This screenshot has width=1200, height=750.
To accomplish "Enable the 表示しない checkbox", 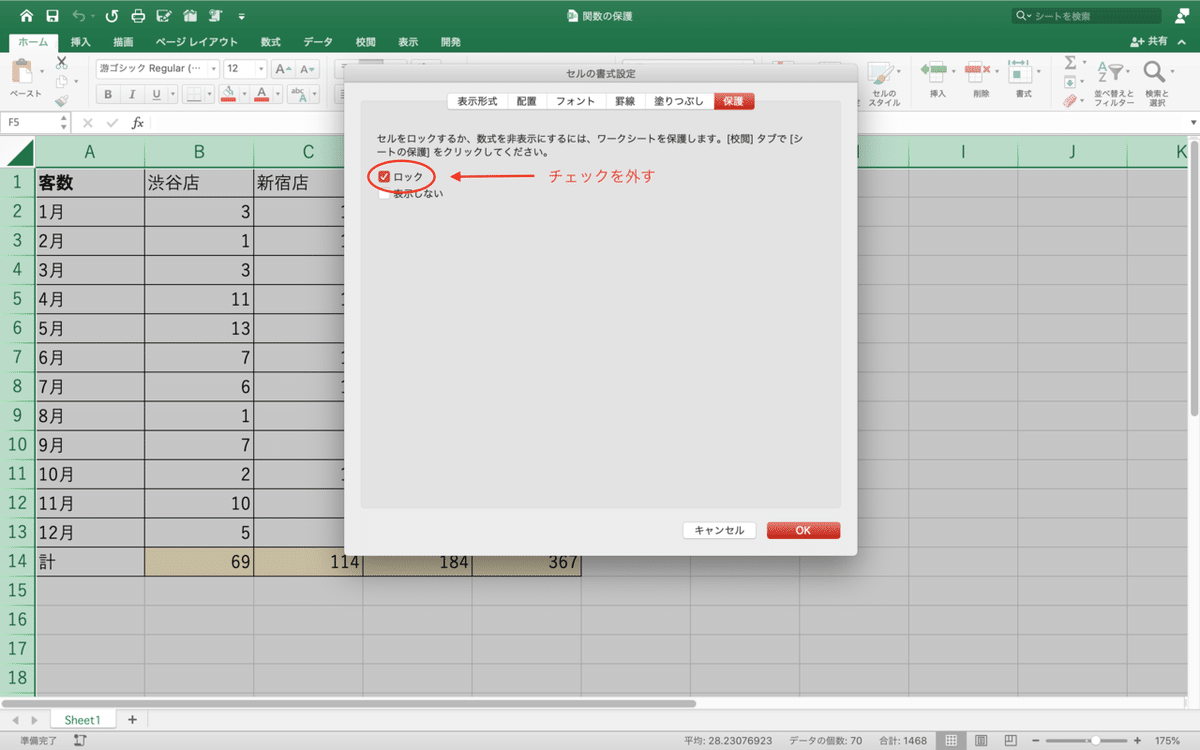I will pyautogui.click(x=384, y=193).
